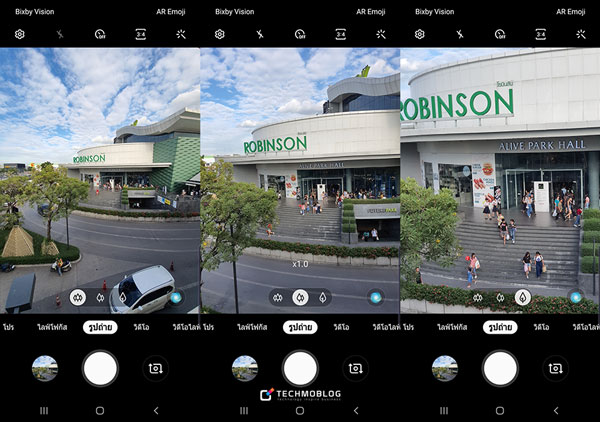Viewport: 600px width, 422px height.
Task: Open gallery thumbnail in zoomed-in telephoto screenshot
Action: point(445,368)
